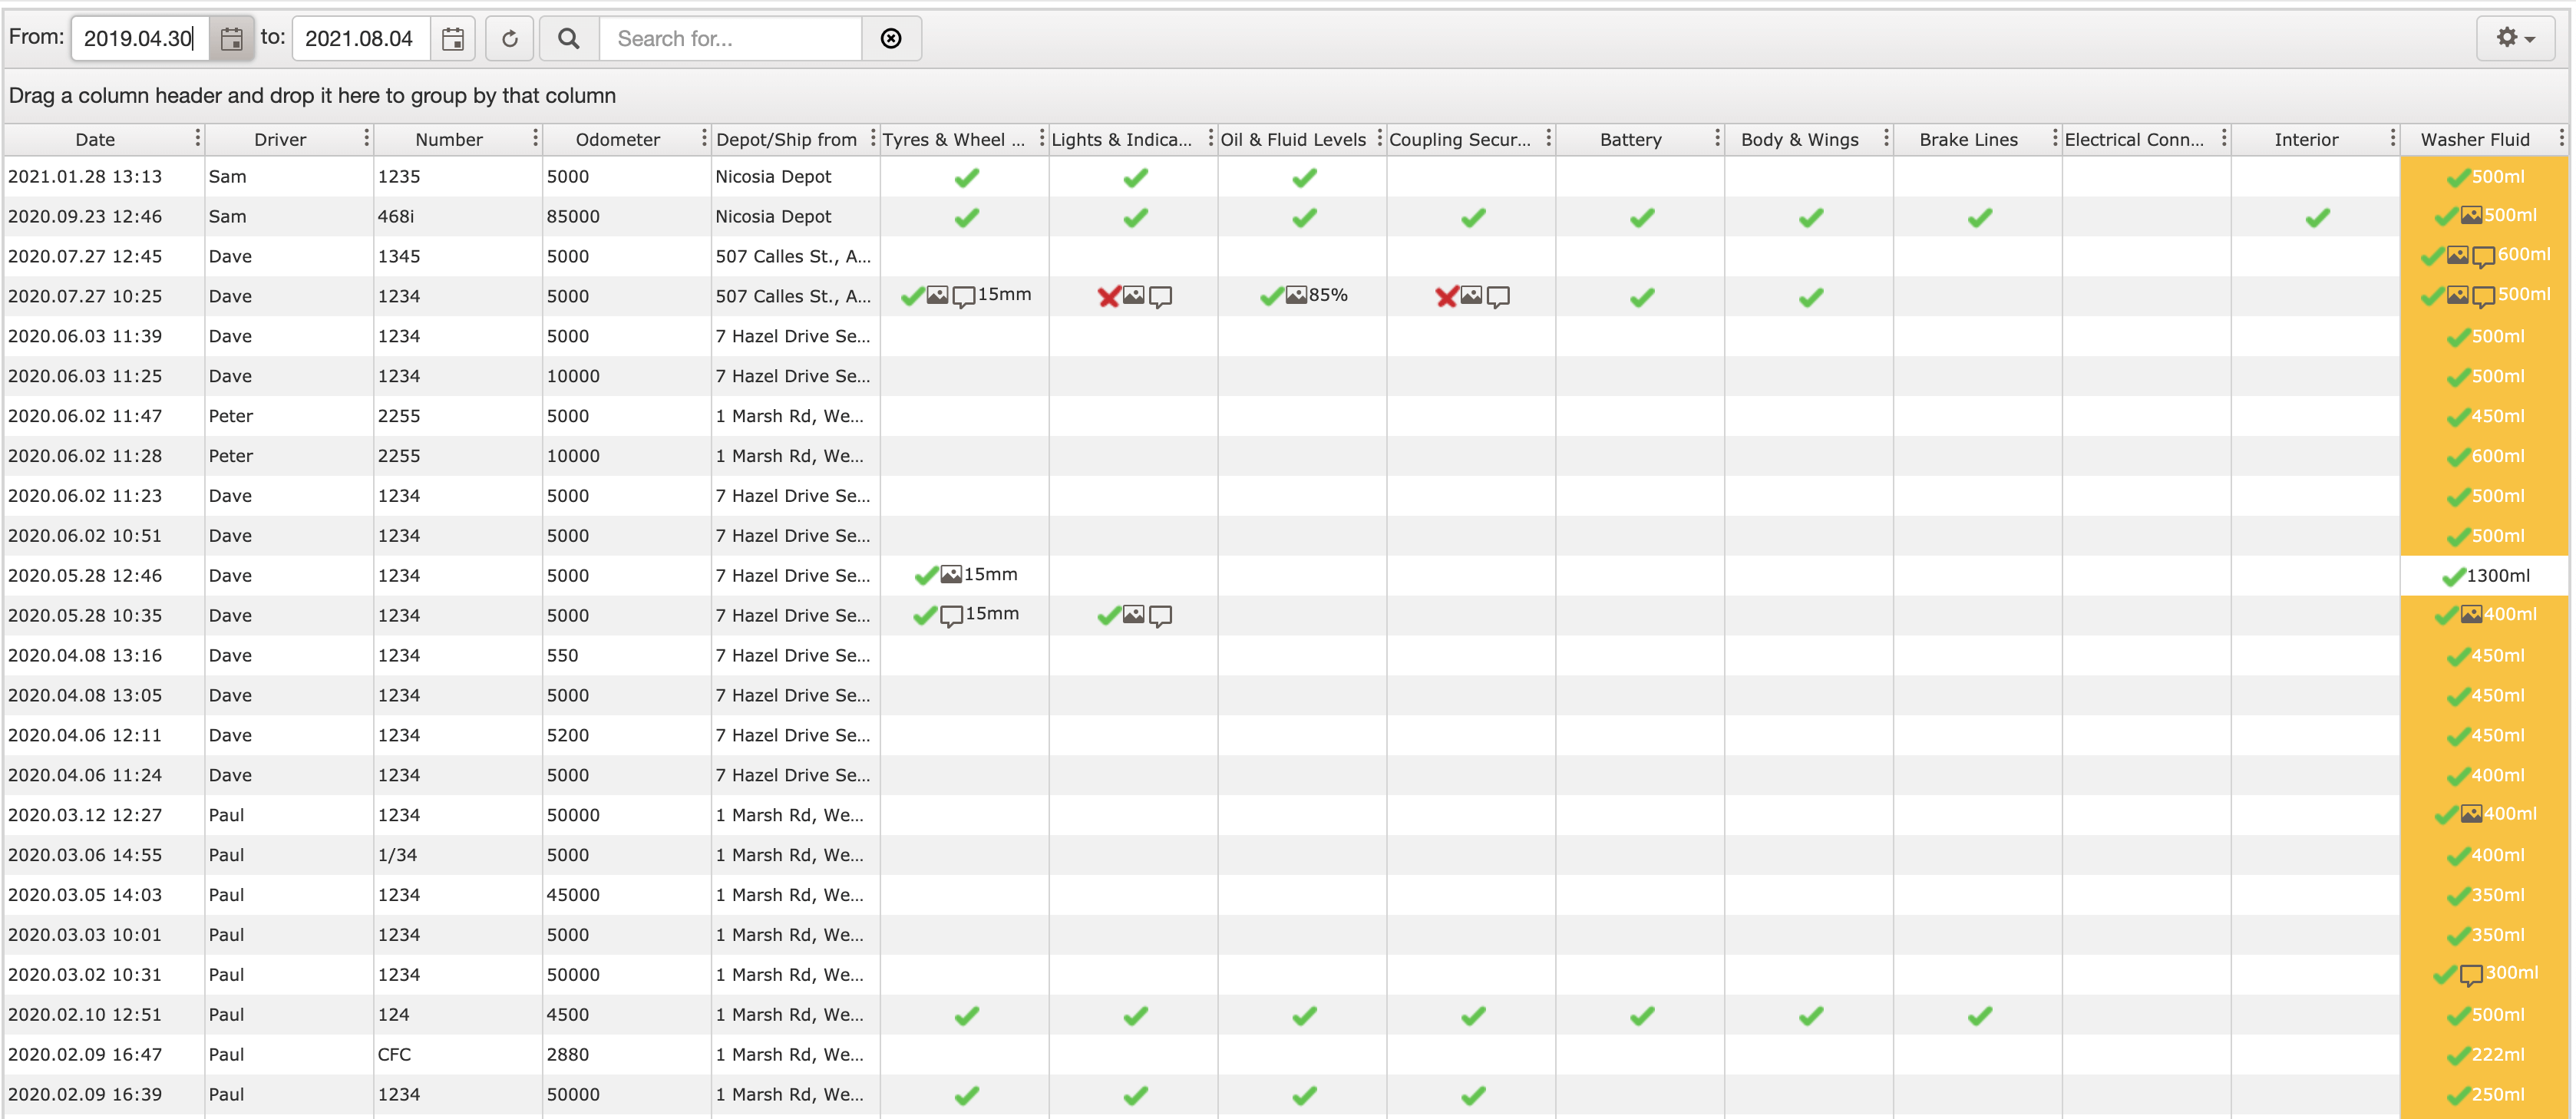Screen dimensions: 2576x1119
Task: Open Lights comment icon in 2020.05.28 10:35 row
Action: click(x=1160, y=616)
